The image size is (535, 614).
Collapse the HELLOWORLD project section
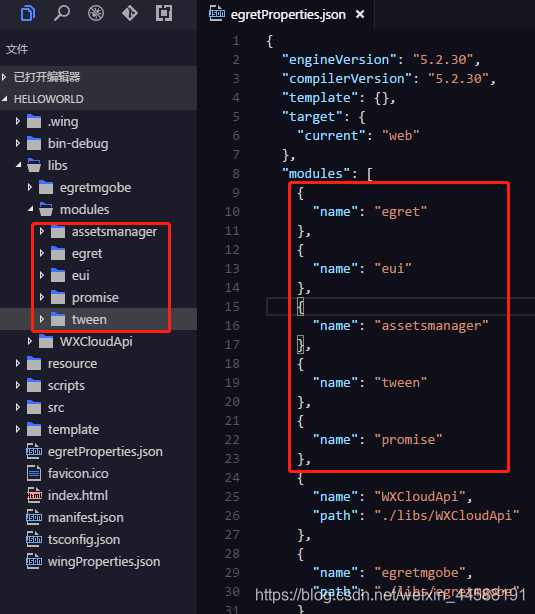(x=4, y=99)
